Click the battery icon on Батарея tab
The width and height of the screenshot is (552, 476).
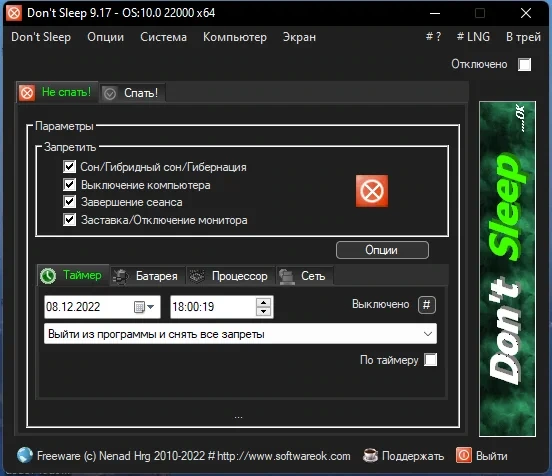coord(121,276)
